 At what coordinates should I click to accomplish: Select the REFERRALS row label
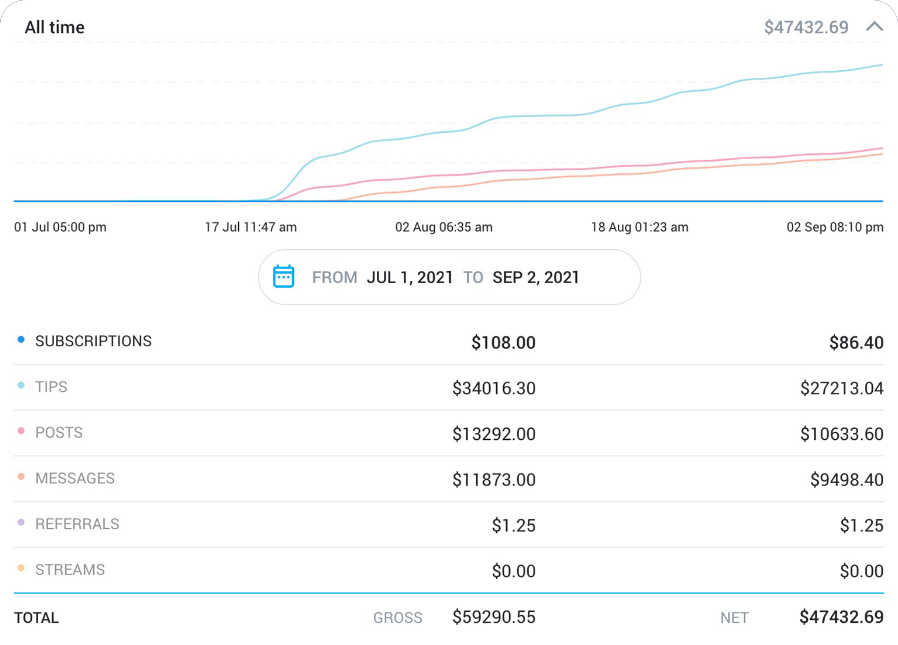tap(77, 524)
